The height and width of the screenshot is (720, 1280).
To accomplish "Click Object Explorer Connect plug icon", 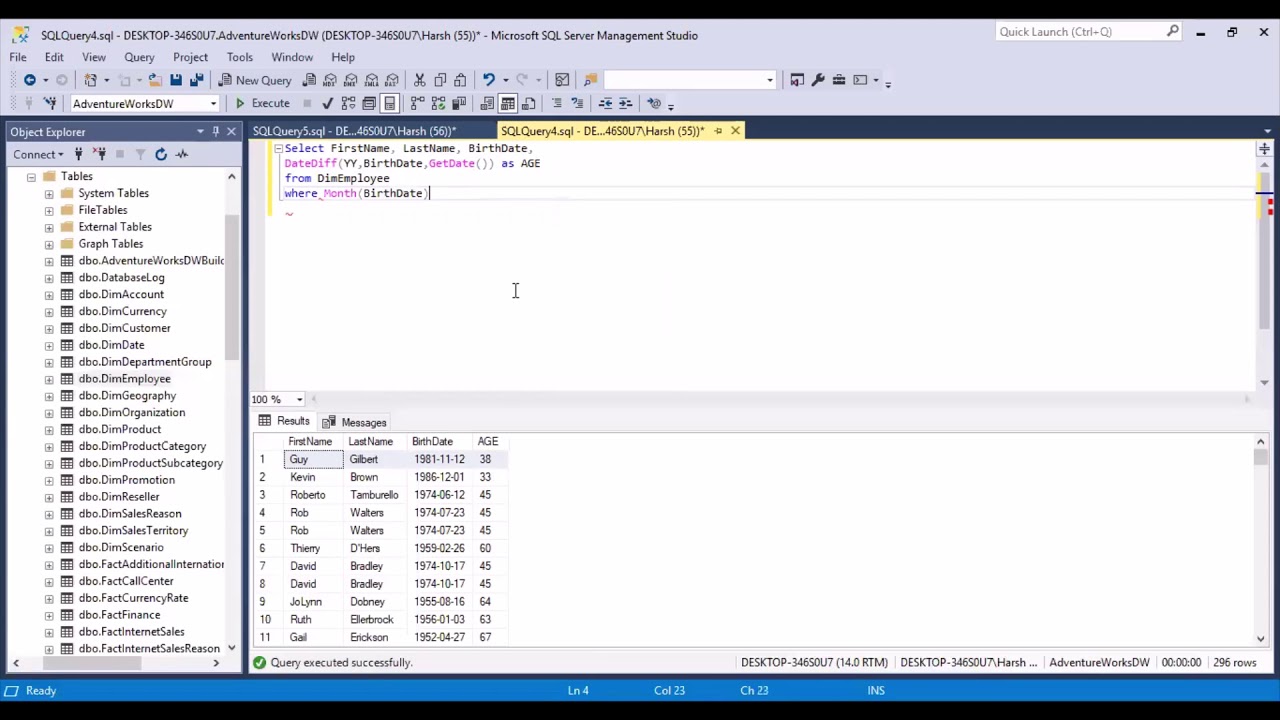I will click(78, 154).
